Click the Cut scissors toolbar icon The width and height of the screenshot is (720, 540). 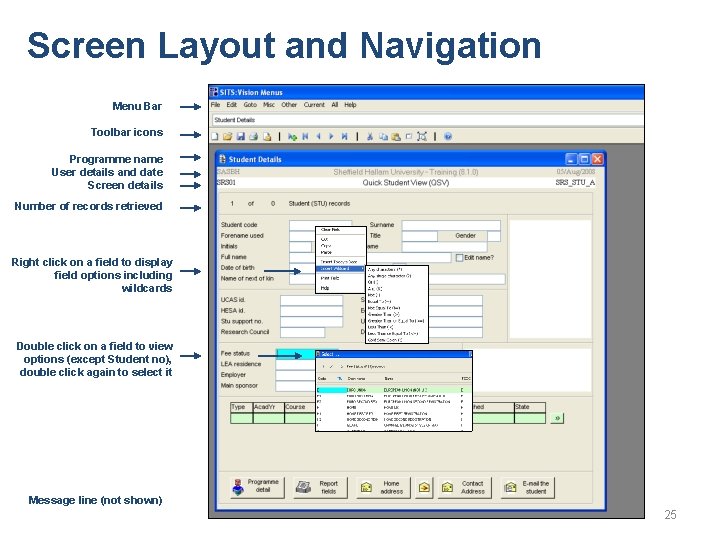pos(370,136)
